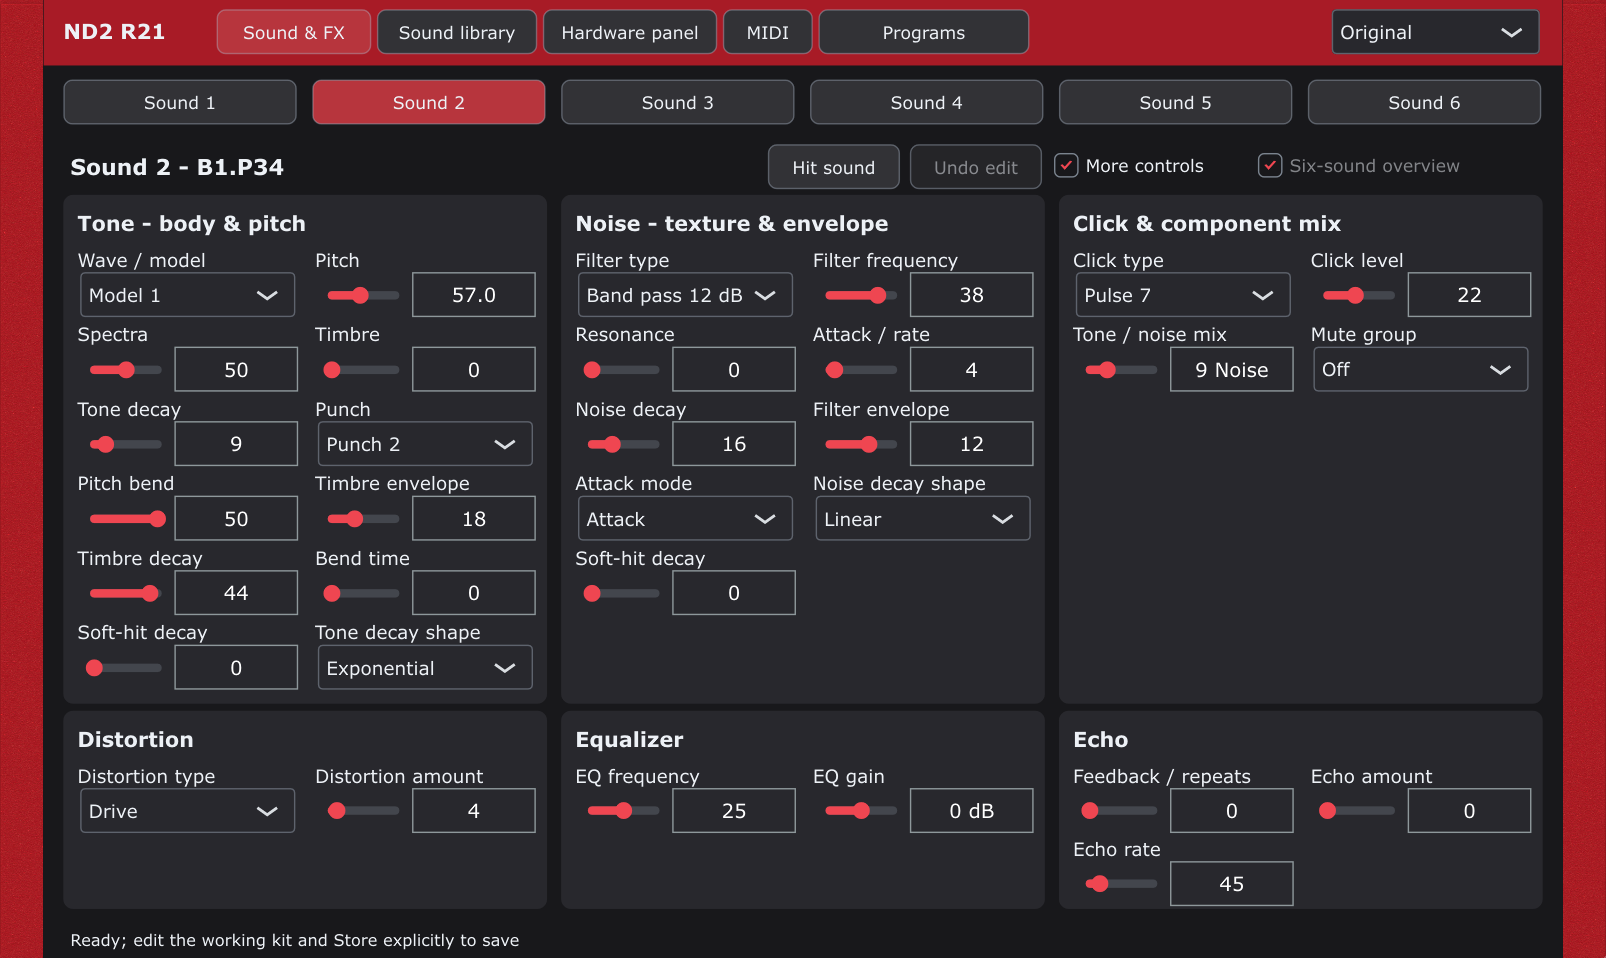
Task: Toggle the Six-sound overview checkbox
Action: [x=1270, y=166]
